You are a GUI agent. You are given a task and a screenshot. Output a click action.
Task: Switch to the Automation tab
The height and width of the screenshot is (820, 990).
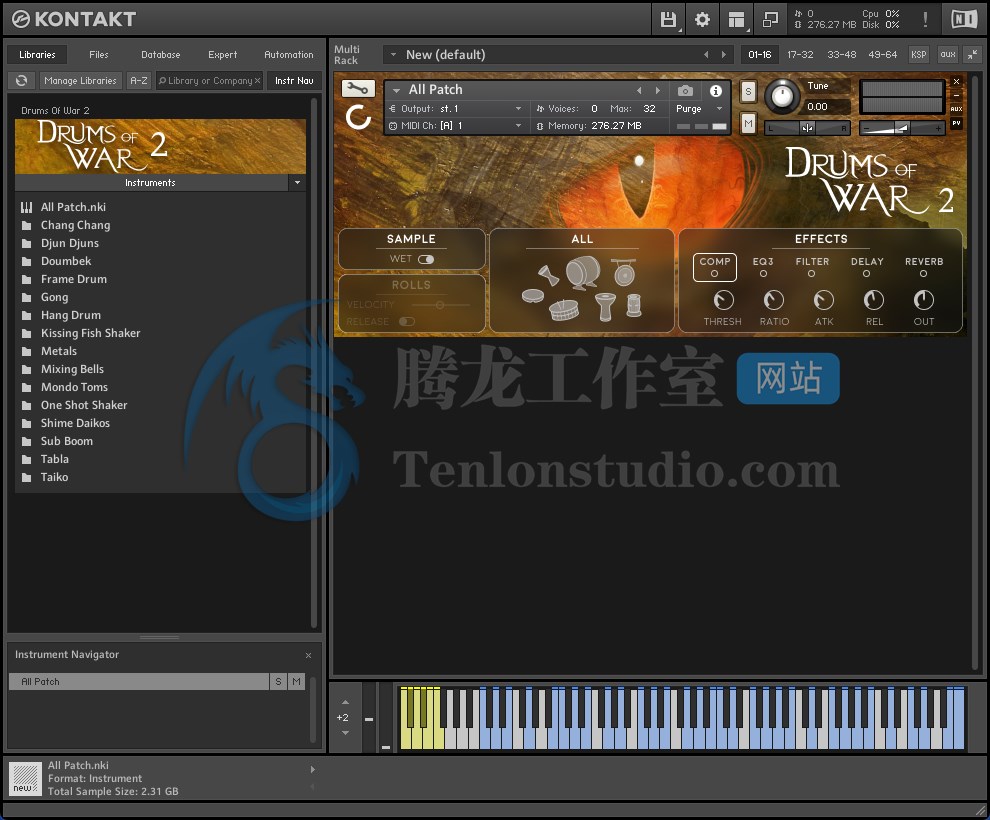click(x=289, y=55)
